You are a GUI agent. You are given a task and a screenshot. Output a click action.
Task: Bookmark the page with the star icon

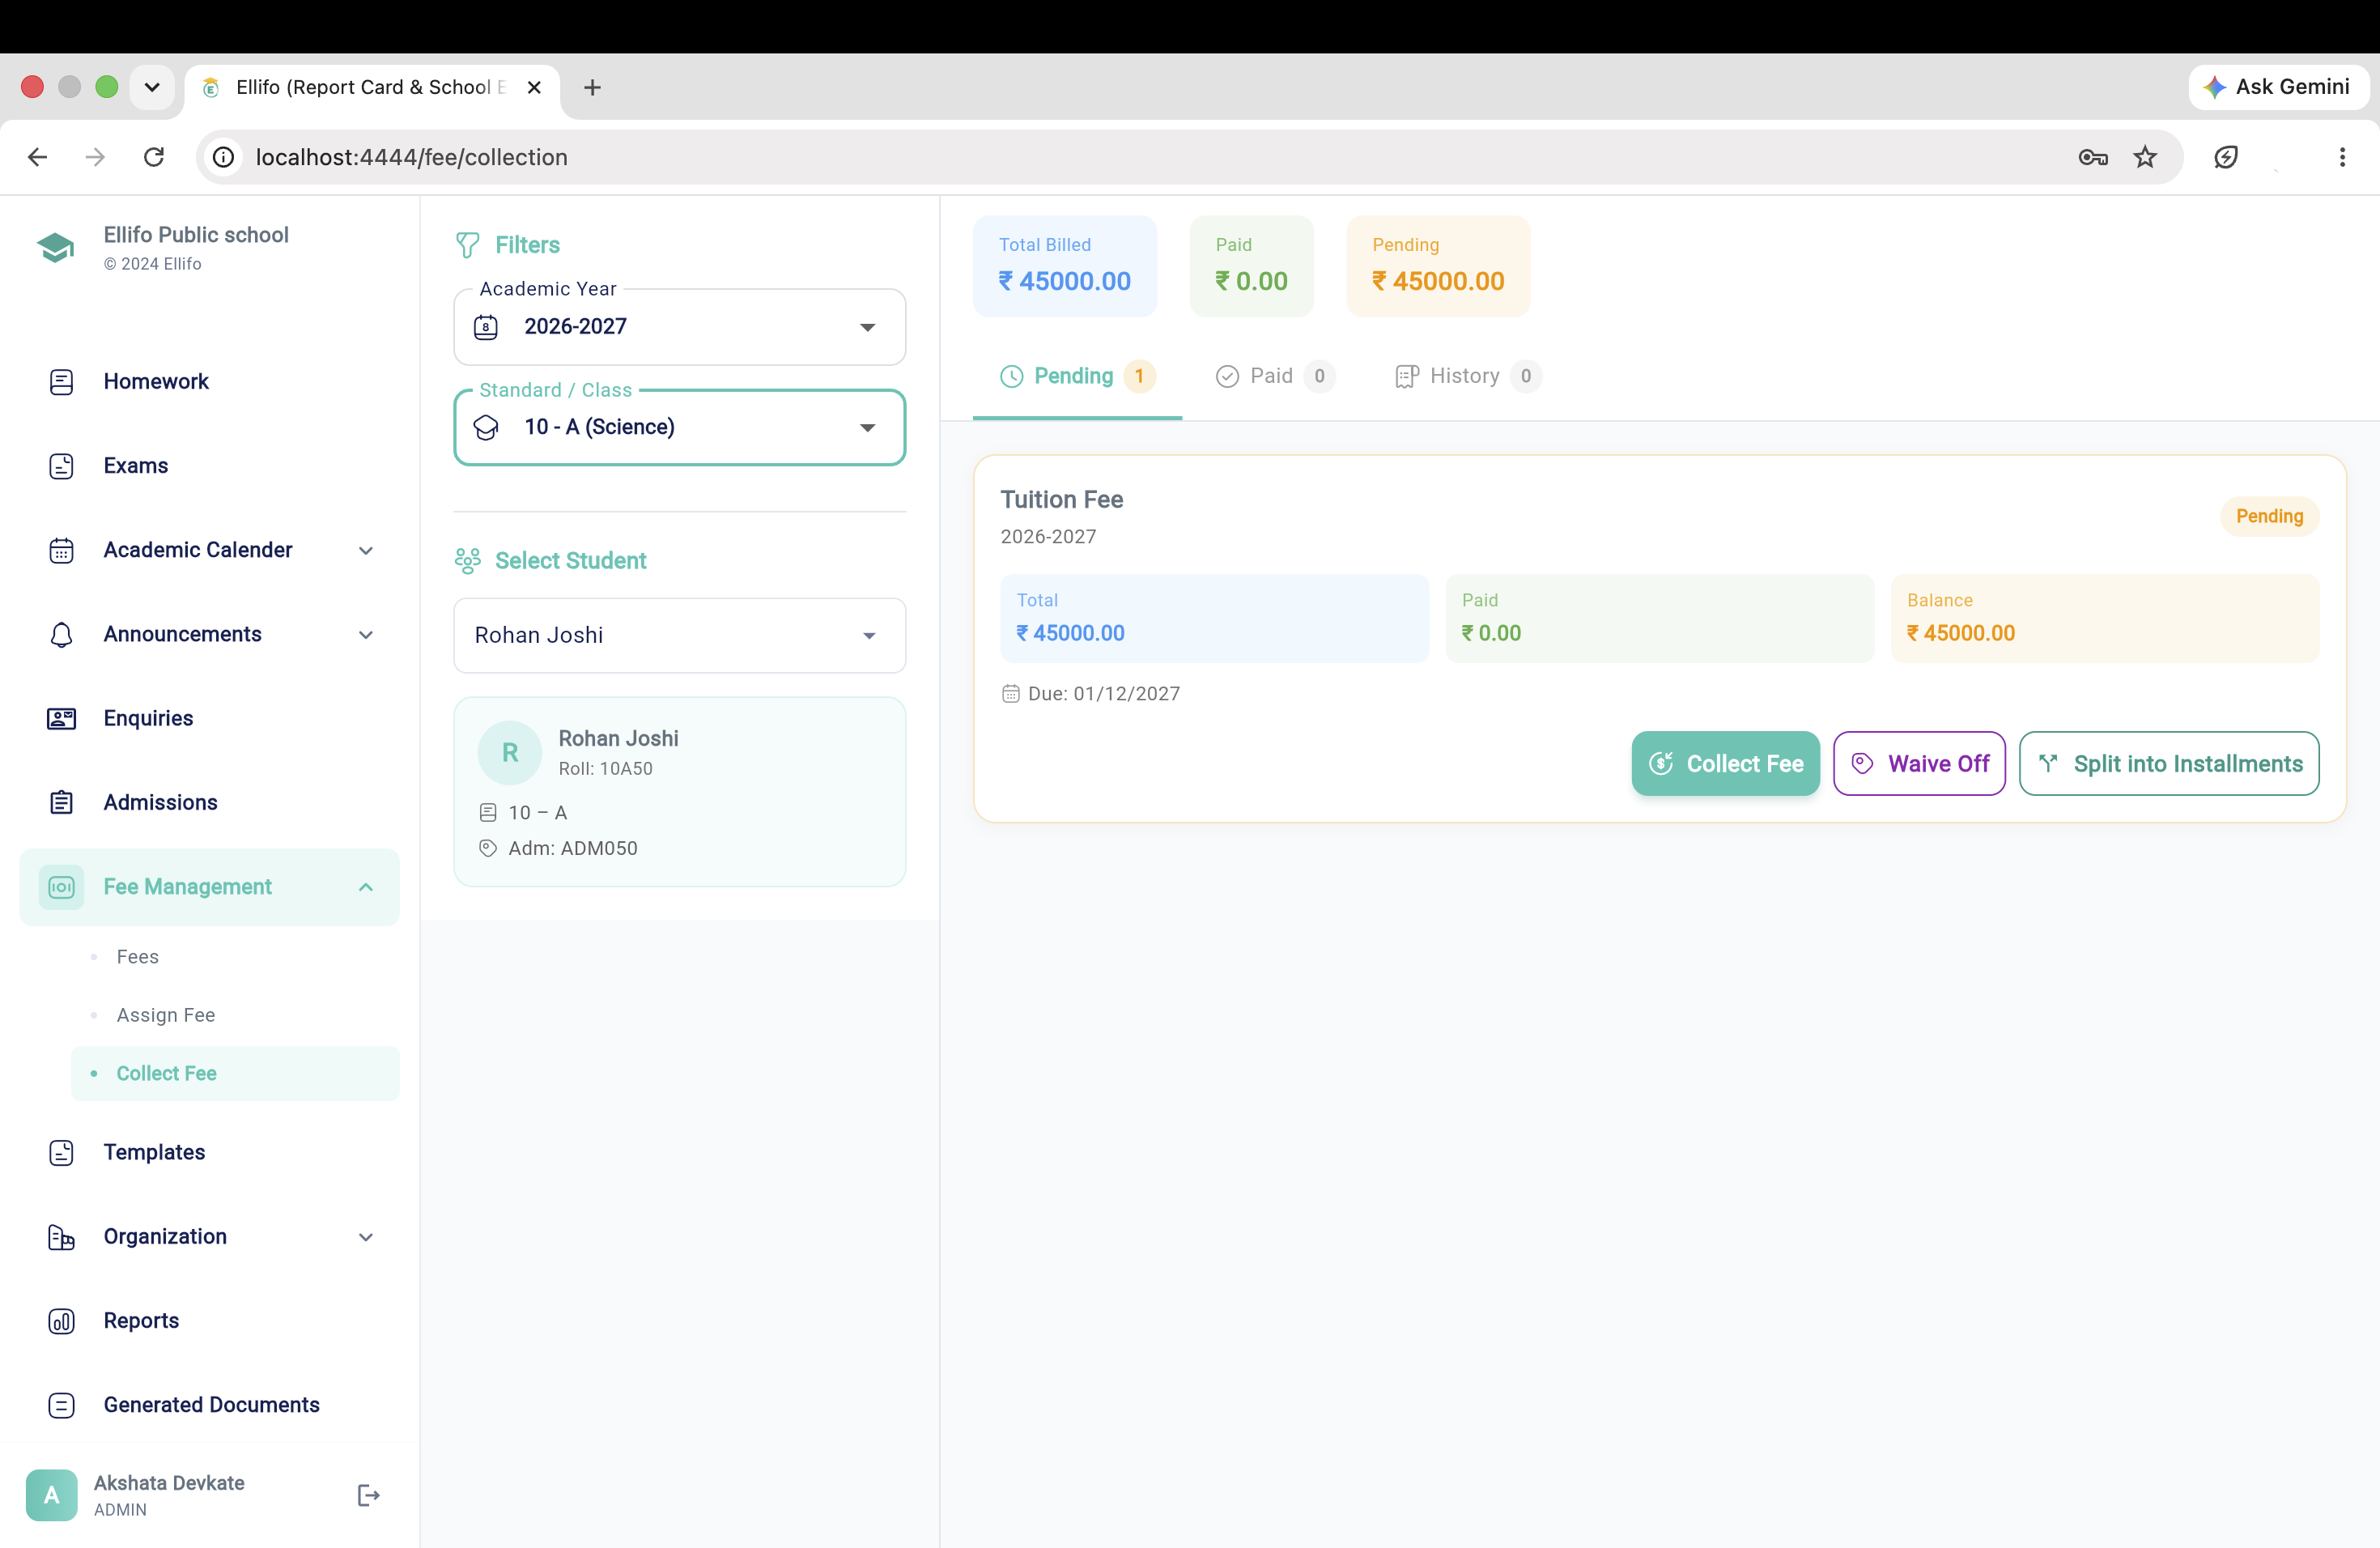[x=2145, y=157]
